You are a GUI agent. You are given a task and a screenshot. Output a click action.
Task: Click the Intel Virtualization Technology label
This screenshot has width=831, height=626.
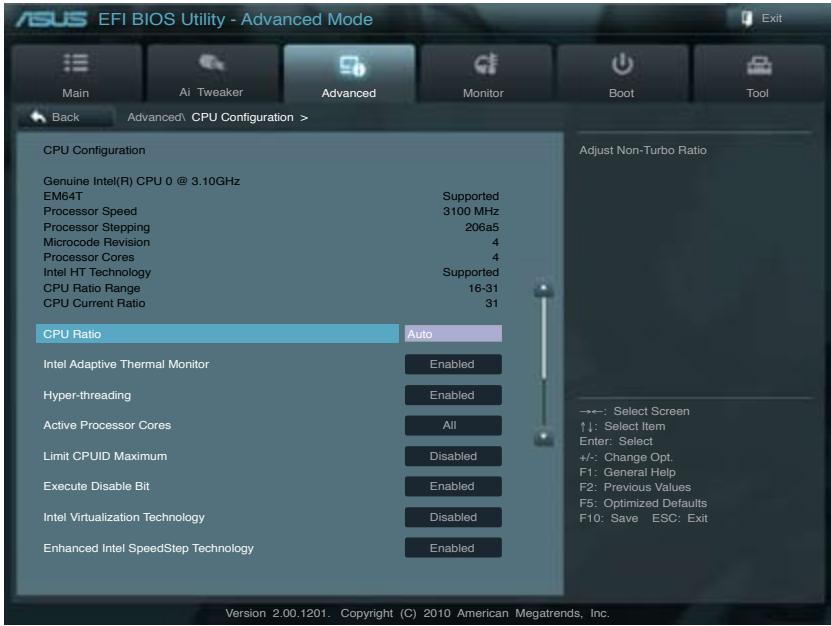124,517
